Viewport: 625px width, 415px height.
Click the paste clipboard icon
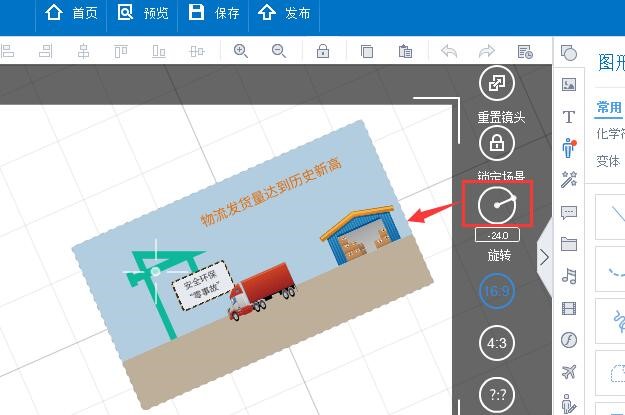click(x=405, y=51)
